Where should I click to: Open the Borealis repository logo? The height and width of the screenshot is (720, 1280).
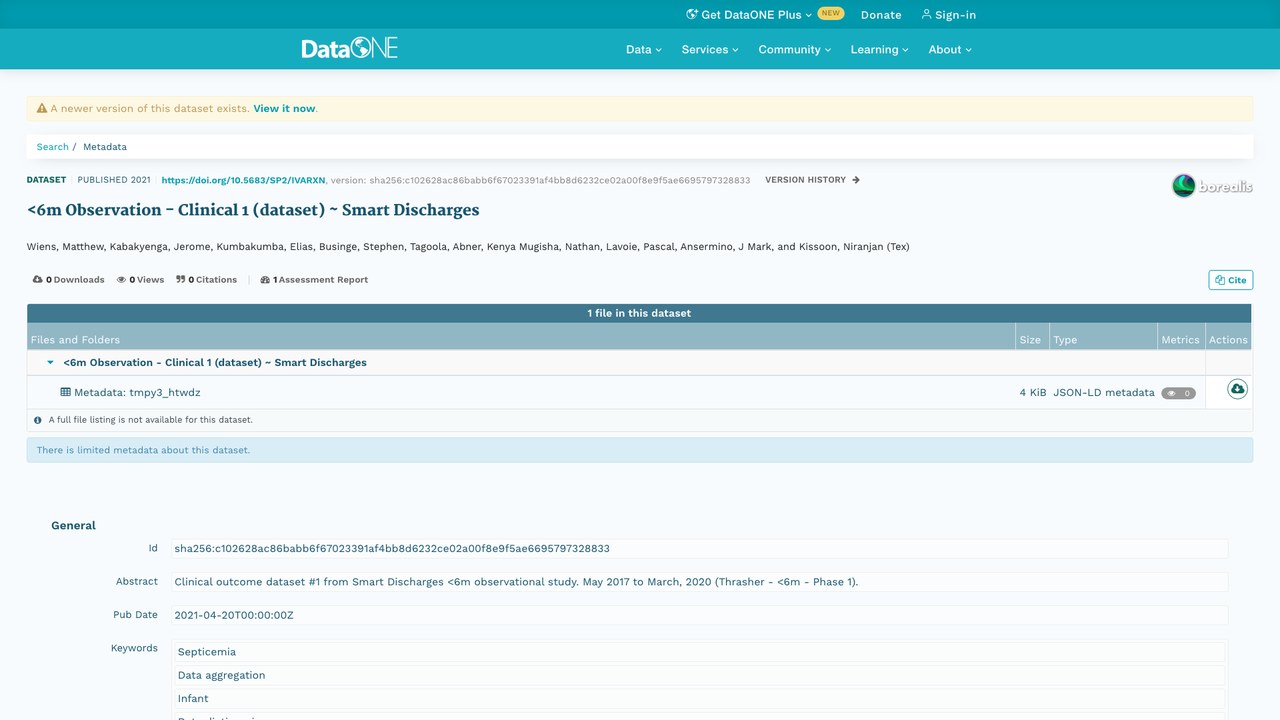pyautogui.click(x=1212, y=186)
